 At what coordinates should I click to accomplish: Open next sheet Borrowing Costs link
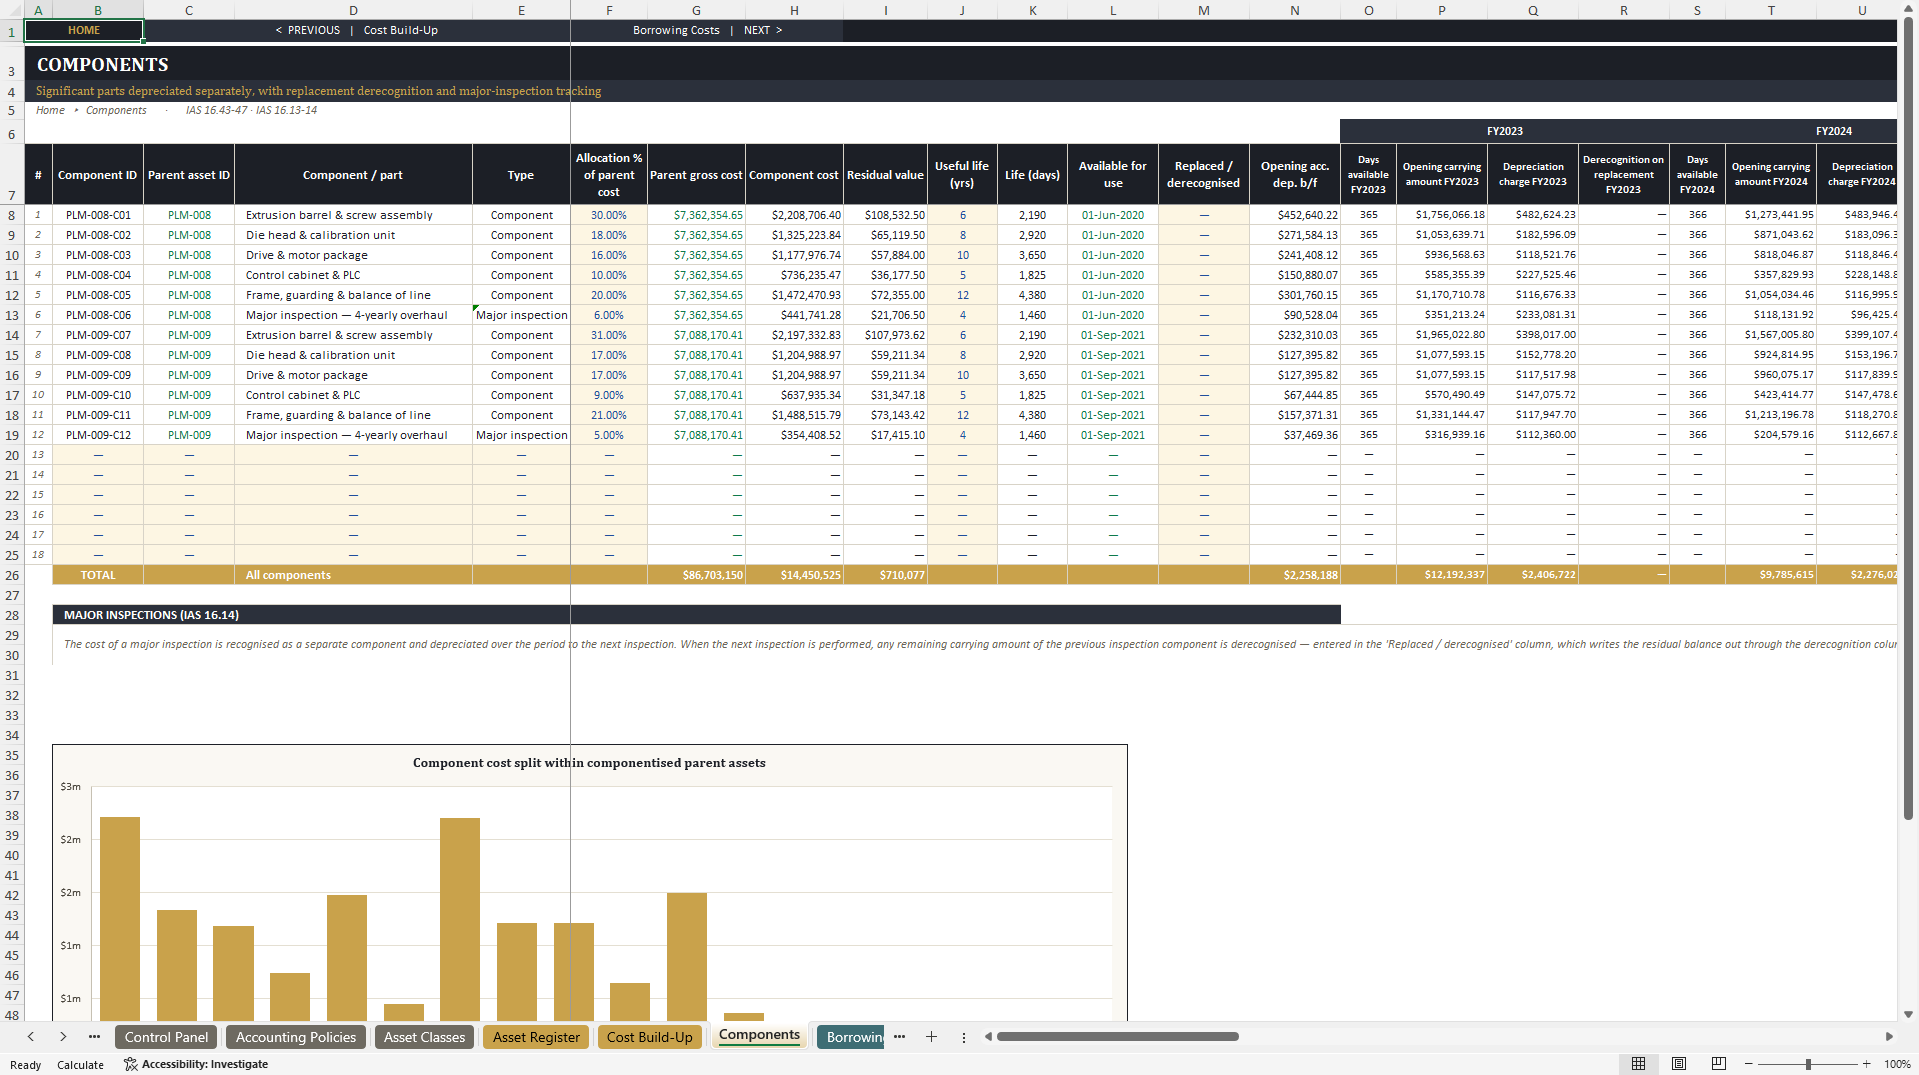click(707, 30)
